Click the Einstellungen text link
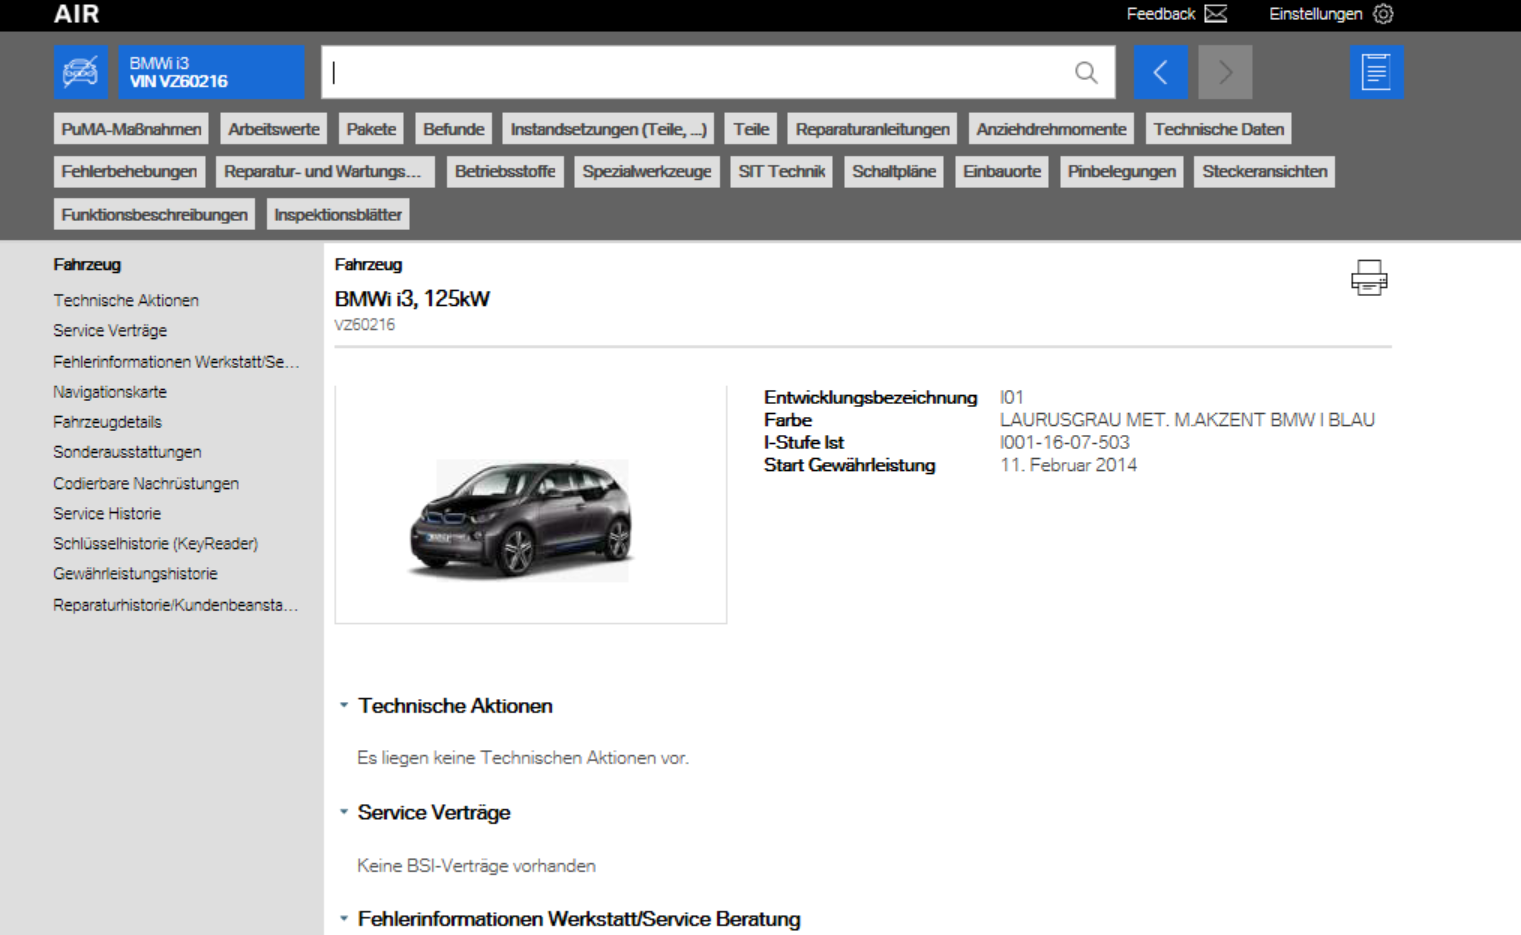Viewport: 1521px width, 935px height. 1315,14
